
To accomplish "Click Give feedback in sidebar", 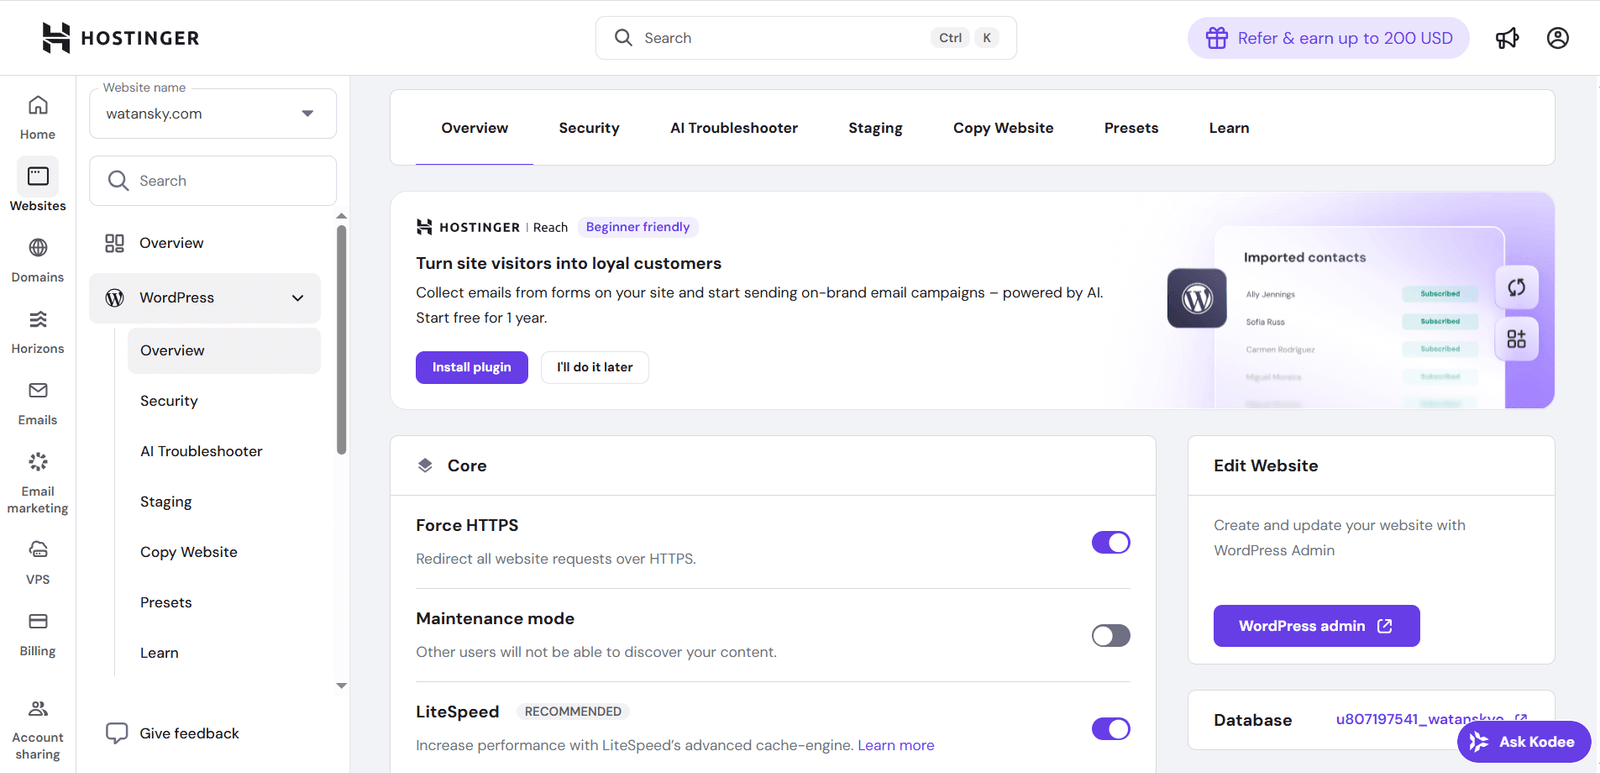I will point(190,733).
